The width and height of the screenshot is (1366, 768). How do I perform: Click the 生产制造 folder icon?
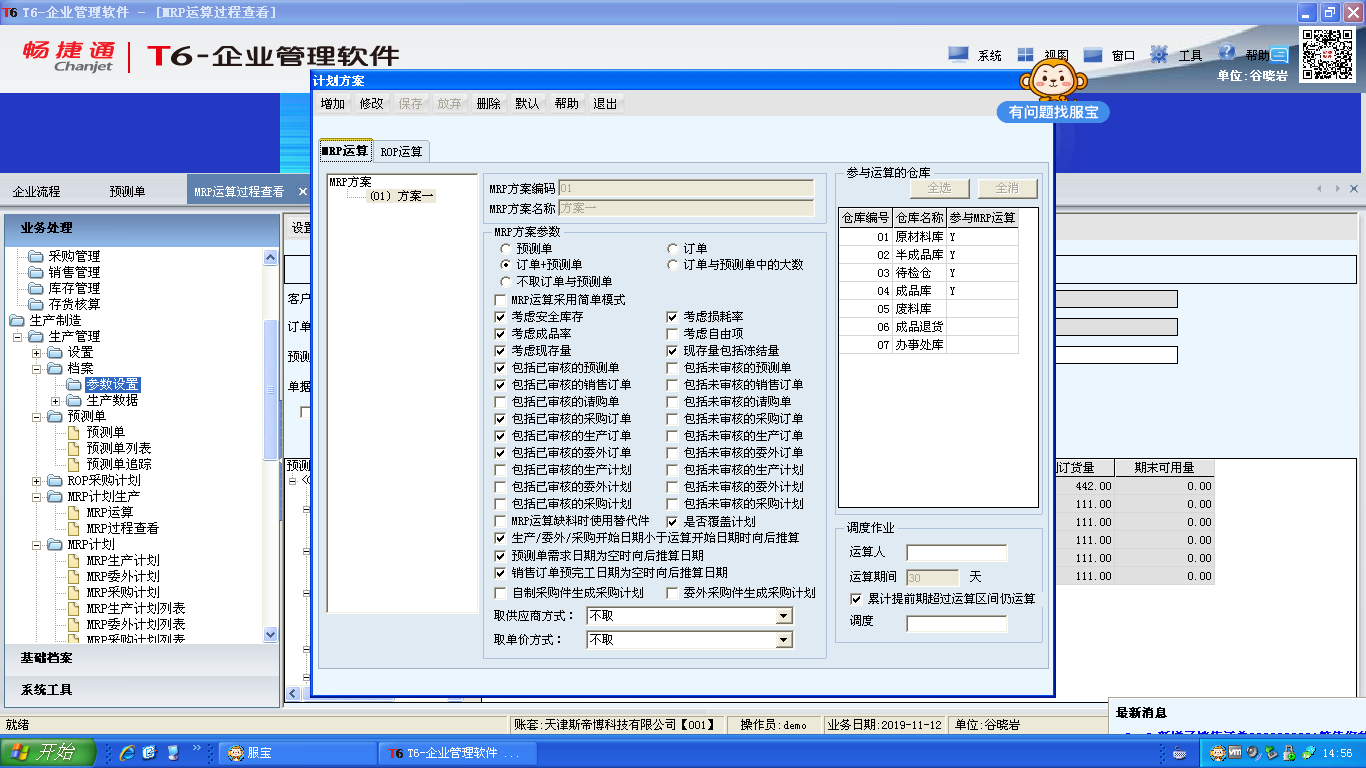tap(17, 320)
